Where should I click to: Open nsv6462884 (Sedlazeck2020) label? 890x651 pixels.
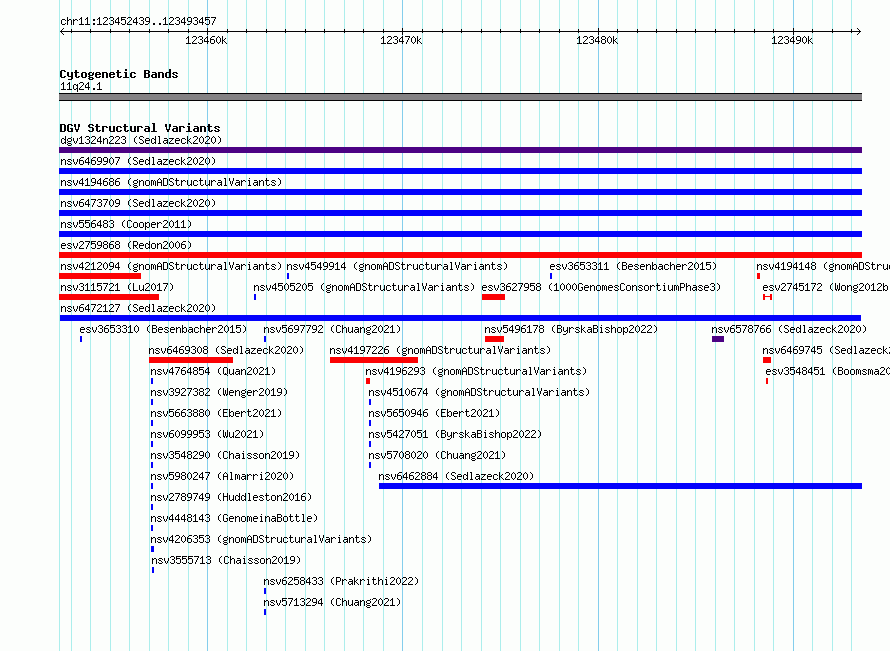tap(456, 476)
